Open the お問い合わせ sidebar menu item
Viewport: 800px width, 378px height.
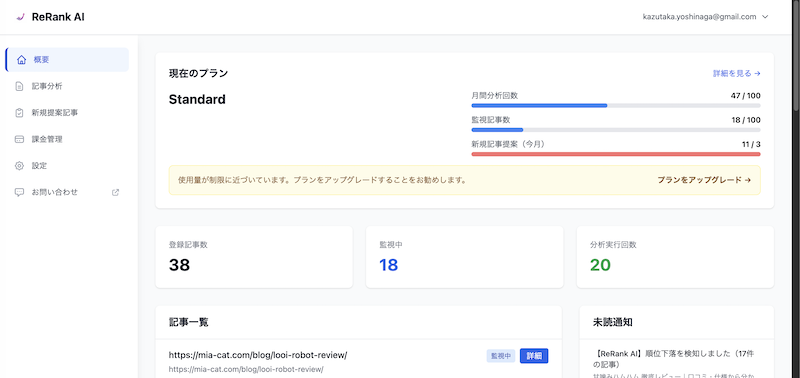pos(67,192)
